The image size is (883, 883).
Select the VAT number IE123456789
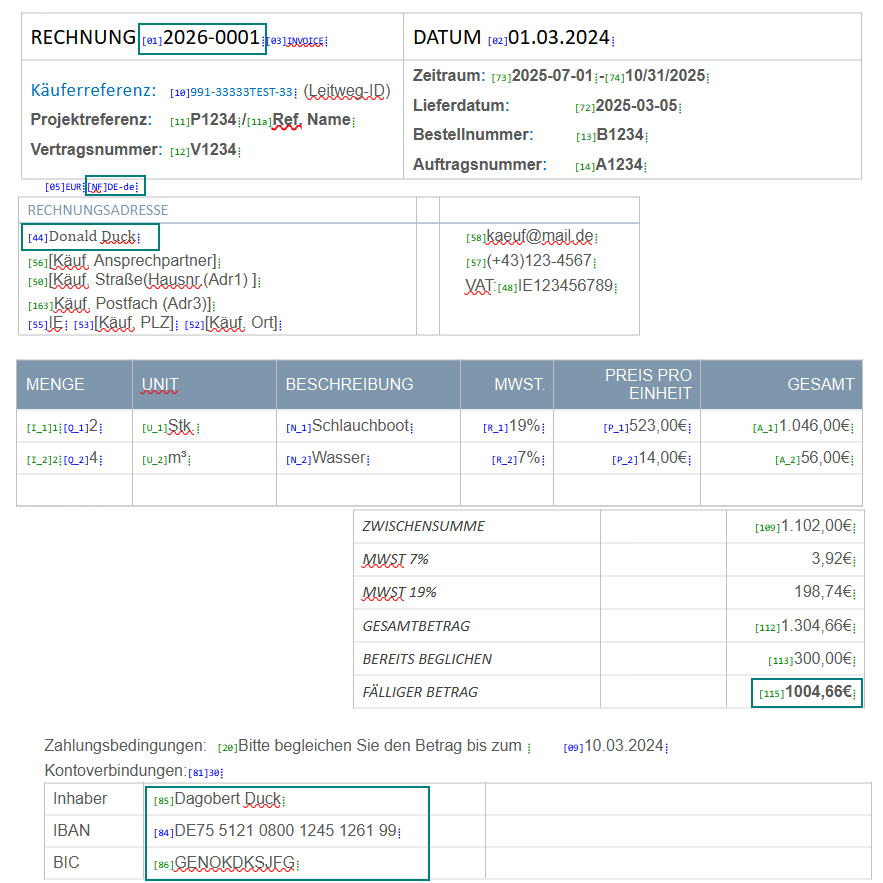pos(564,286)
